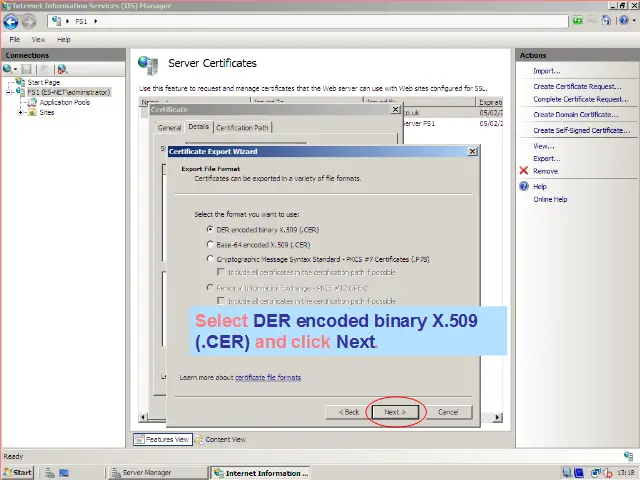Switch to Features View tab
This screenshot has height=480, width=640.
[163, 439]
